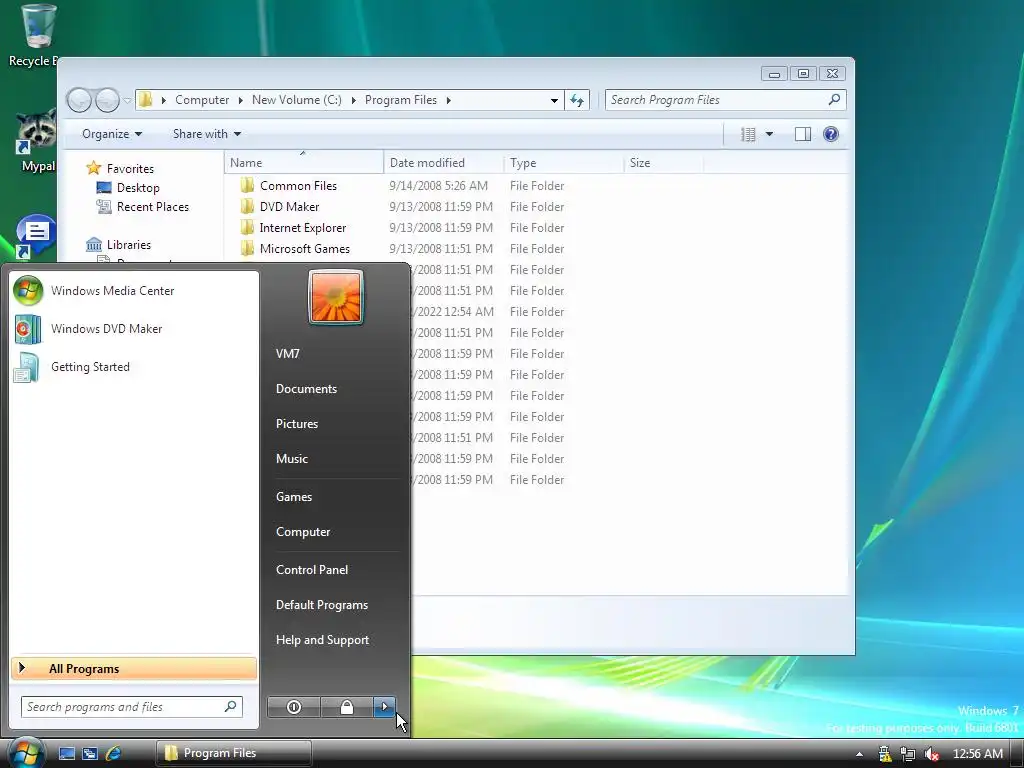This screenshot has width=1024, height=768.
Task: Click Show Desktop quick launch icon
Action: pos(67,753)
